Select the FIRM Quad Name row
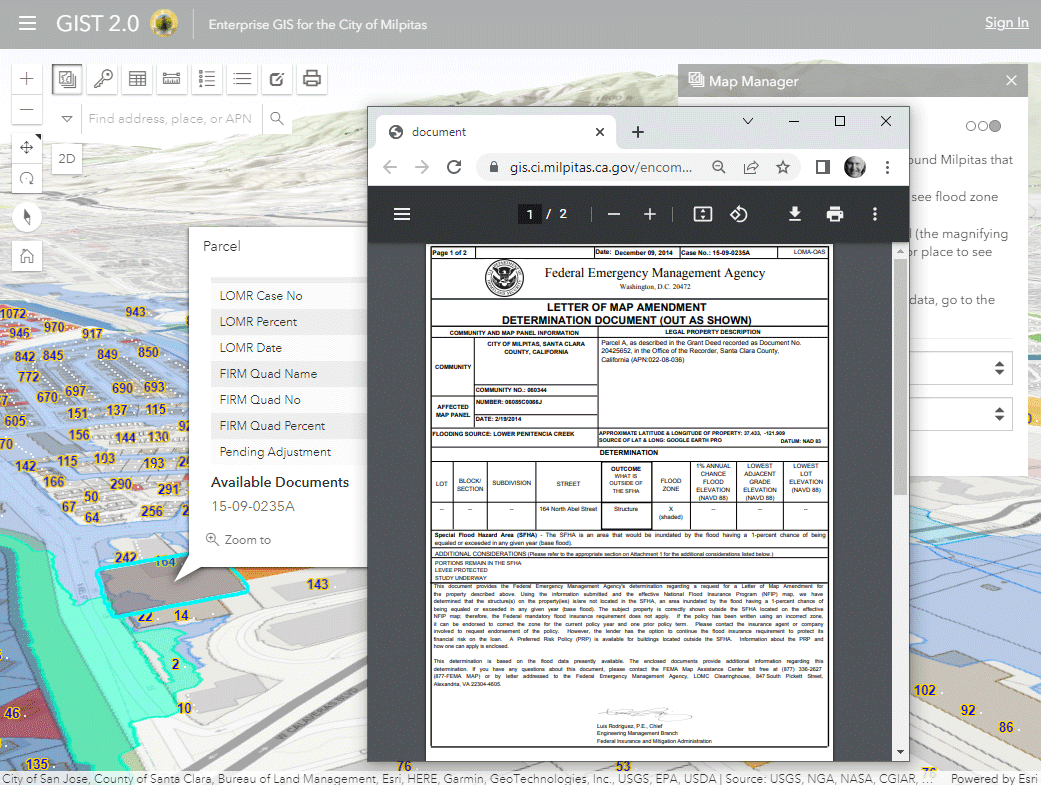This screenshot has height=785, width=1041. (x=289, y=374)
